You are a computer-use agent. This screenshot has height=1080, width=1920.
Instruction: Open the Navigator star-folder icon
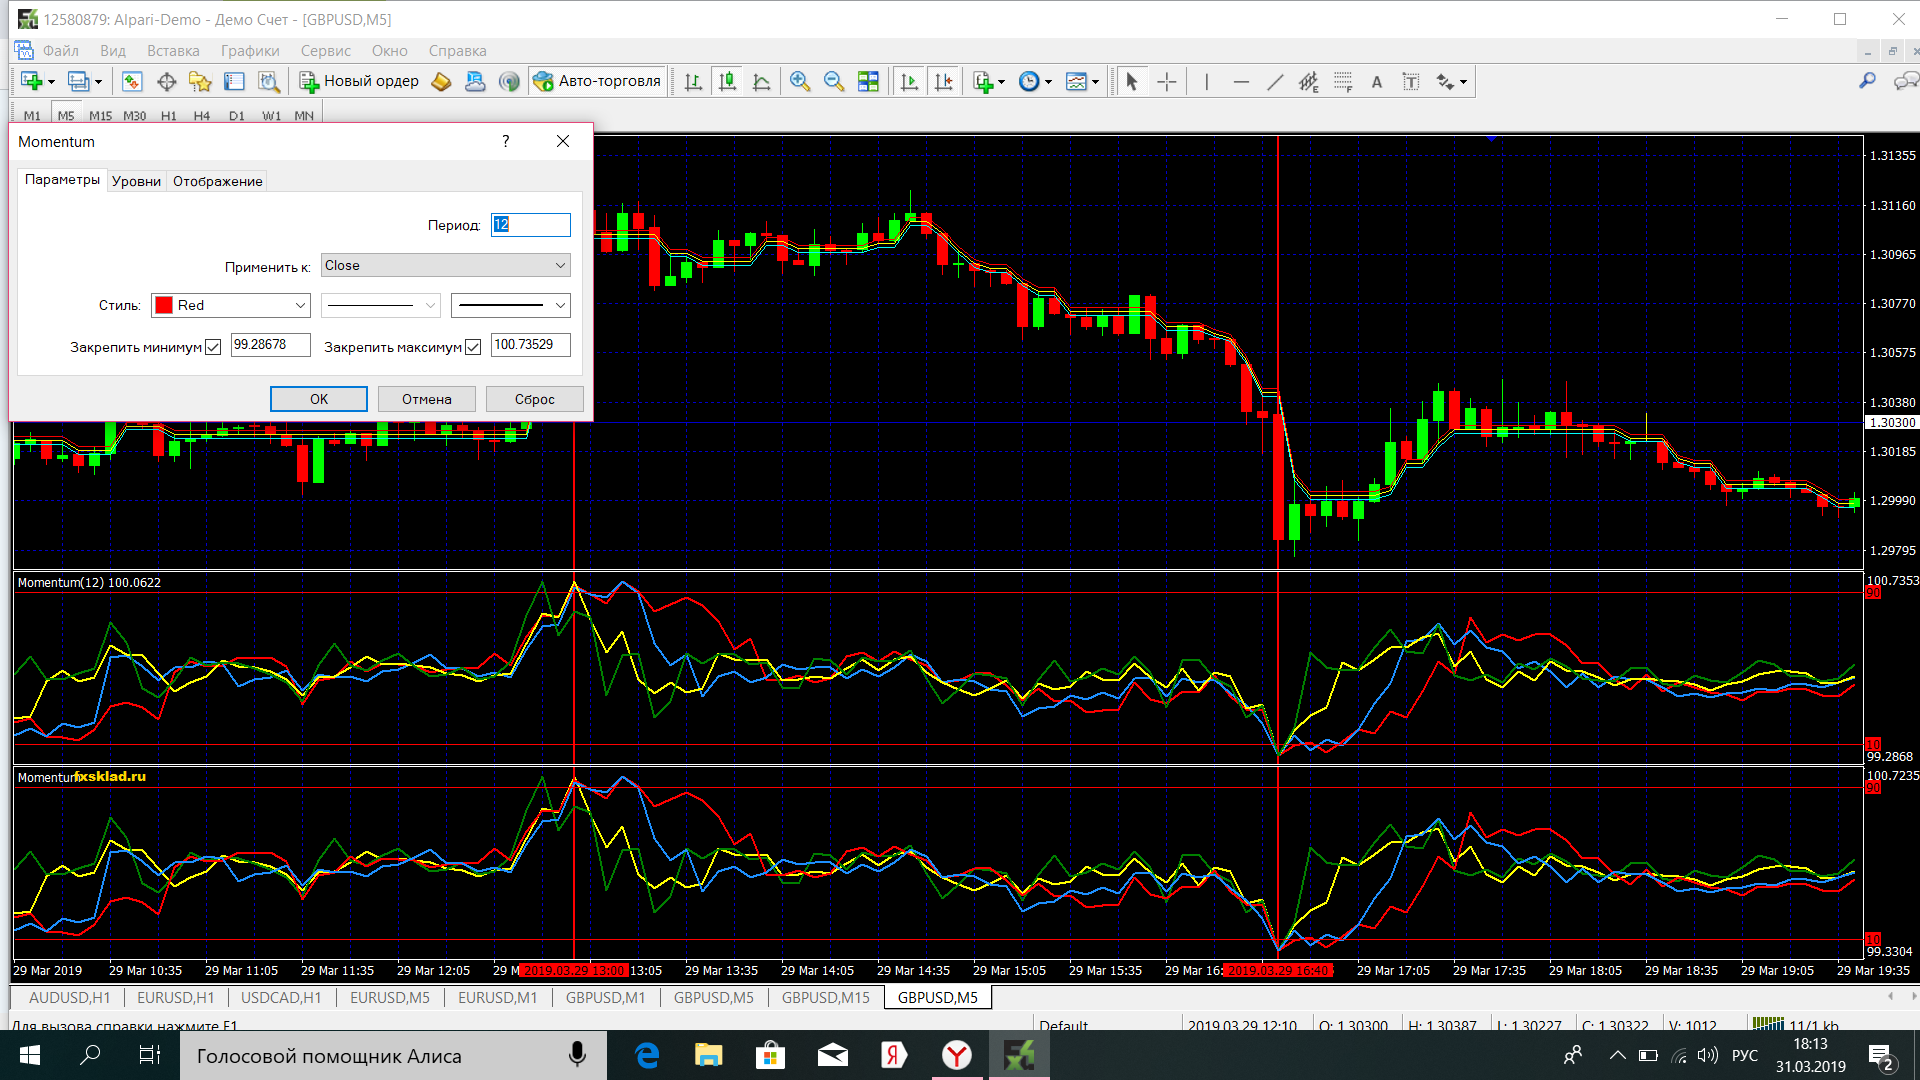click(x=200, y=82)
